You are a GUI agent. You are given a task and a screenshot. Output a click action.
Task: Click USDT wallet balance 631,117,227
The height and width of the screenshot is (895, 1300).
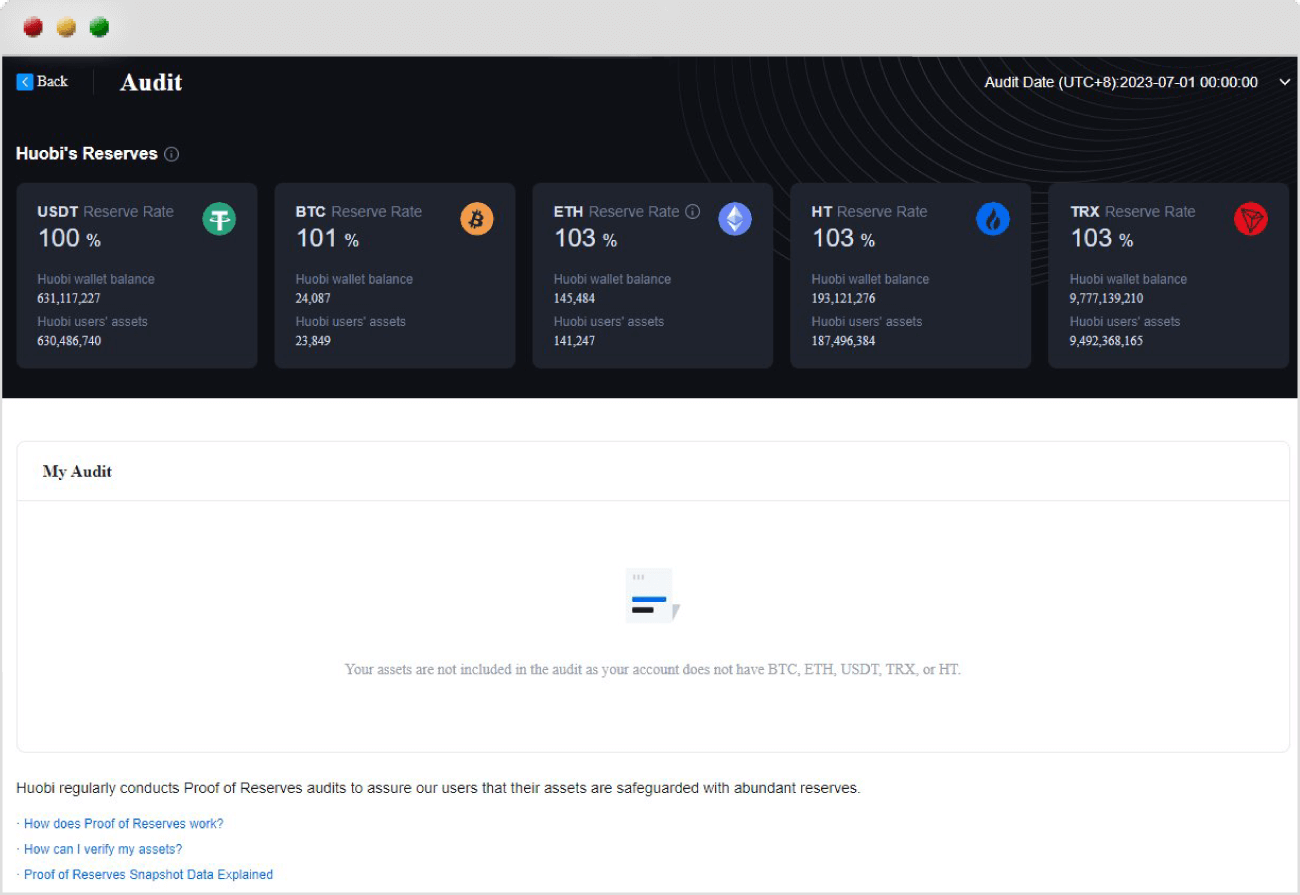click(69, 298)
